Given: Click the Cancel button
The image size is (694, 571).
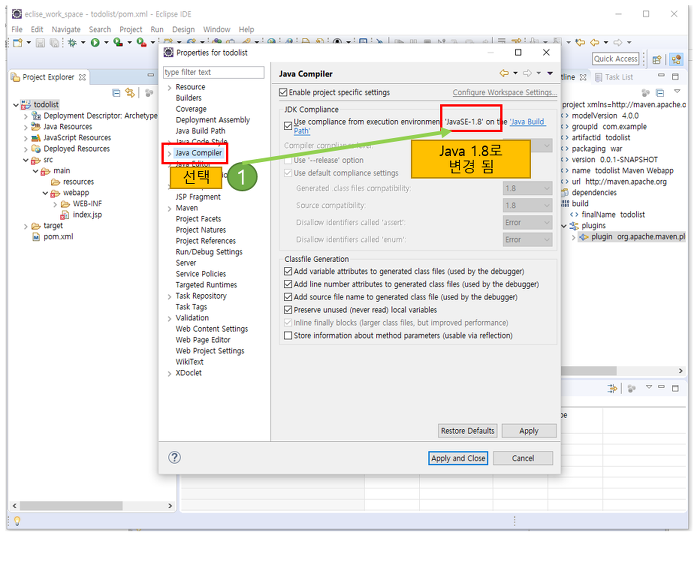Looking at the screenshot, I should (x=523, y=458).
